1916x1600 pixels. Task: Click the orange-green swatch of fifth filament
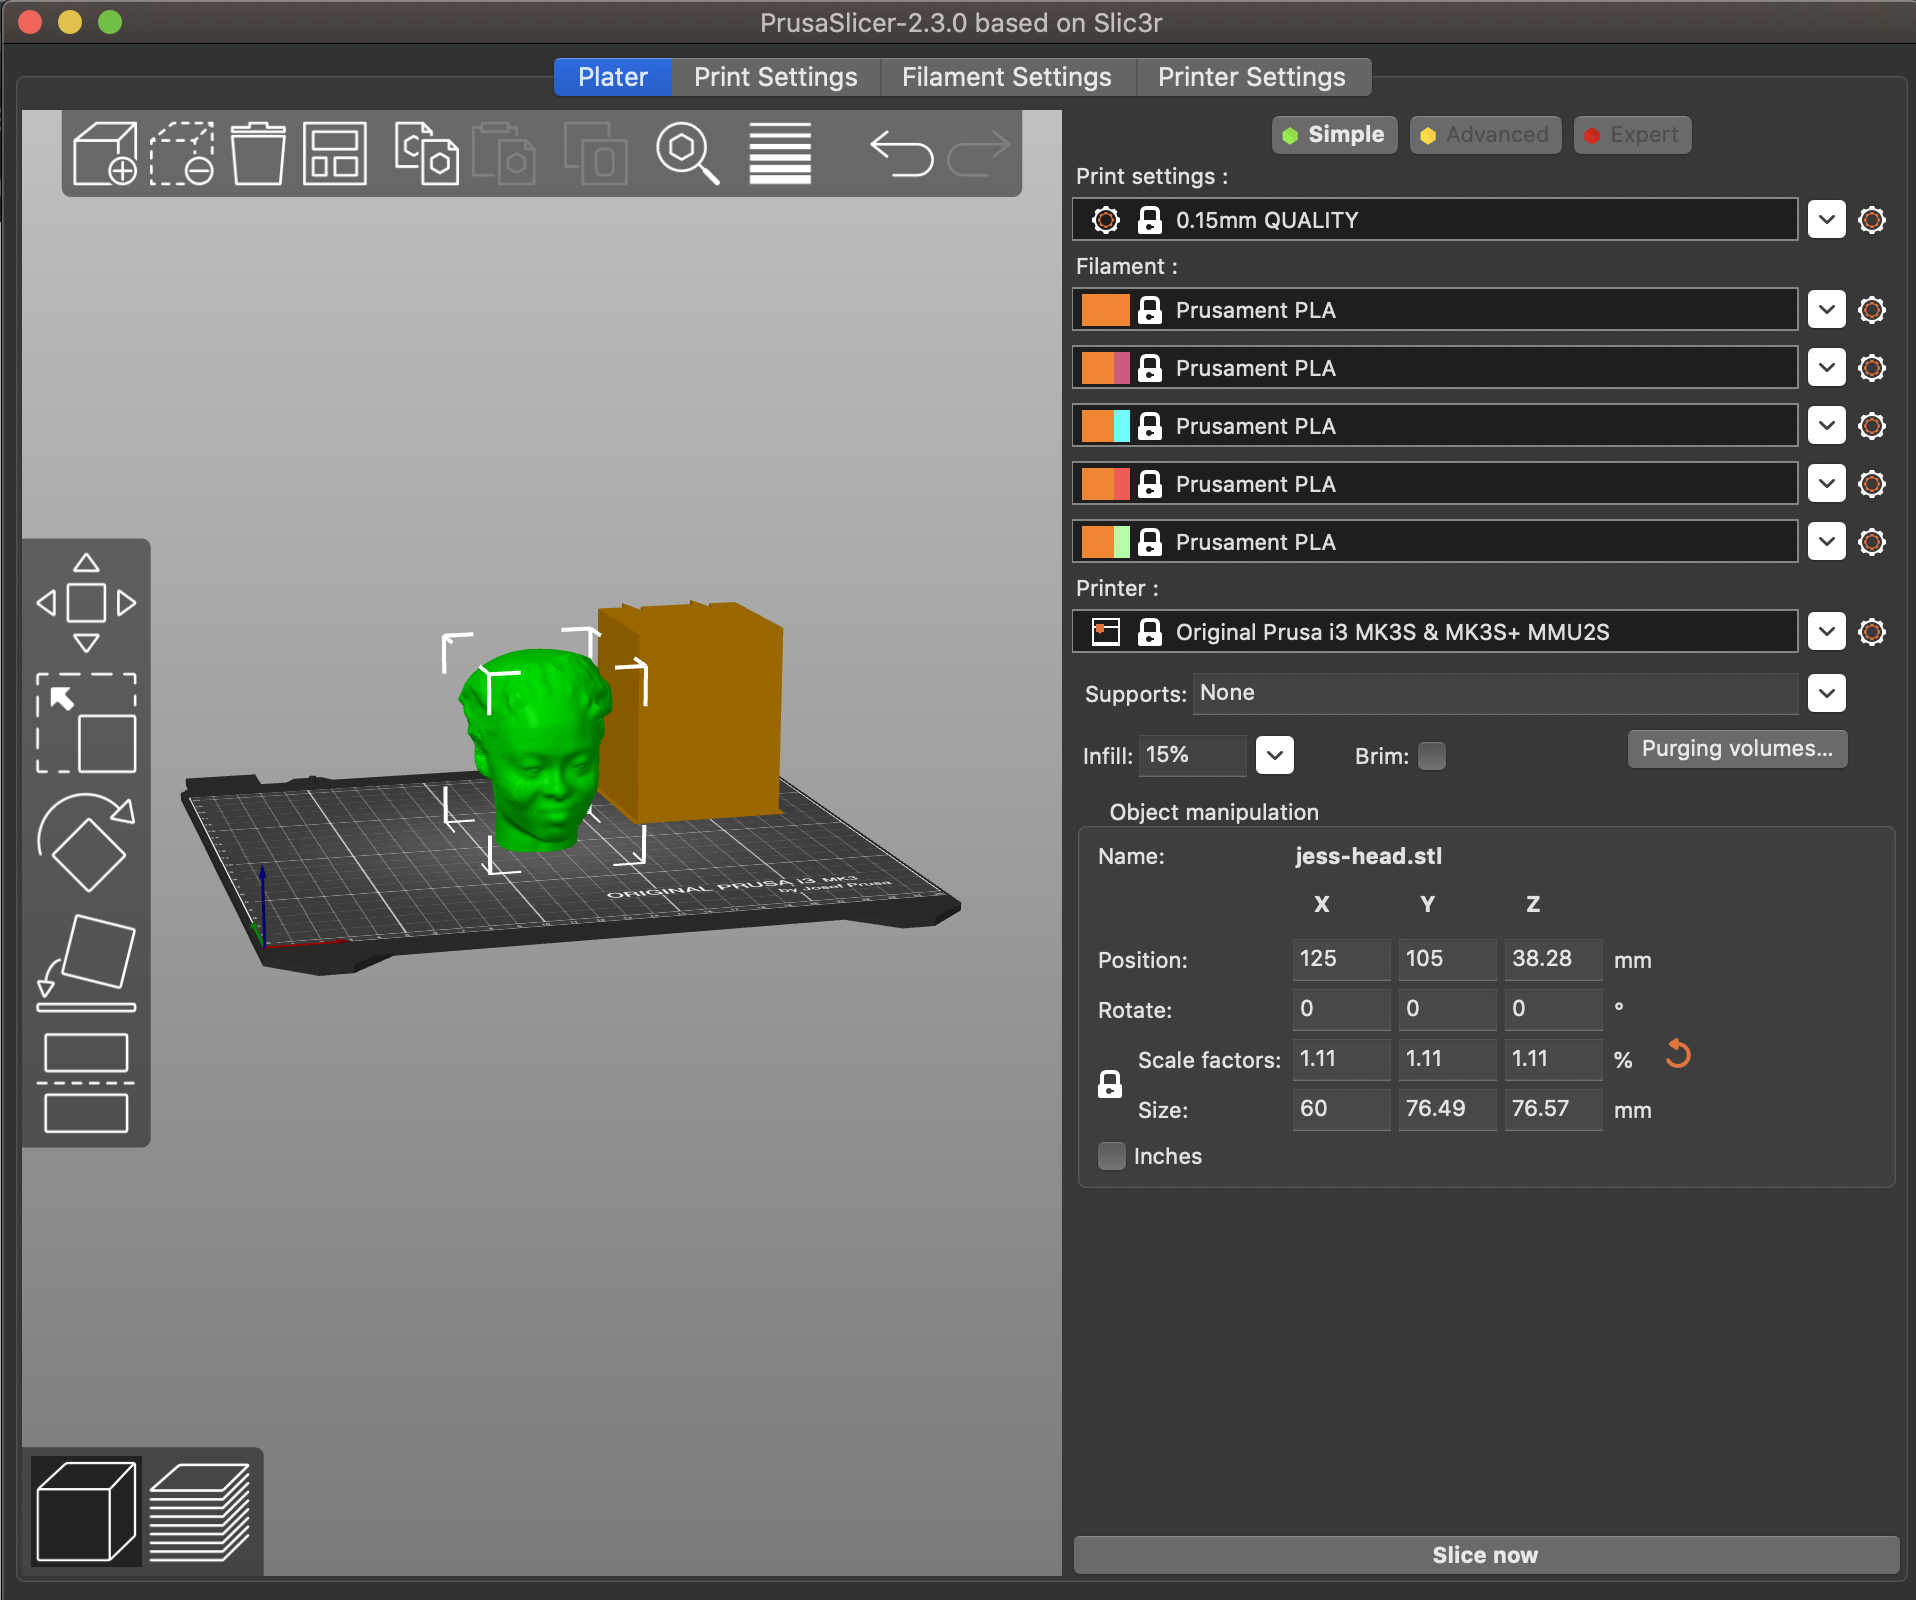tap(1105, 542)
